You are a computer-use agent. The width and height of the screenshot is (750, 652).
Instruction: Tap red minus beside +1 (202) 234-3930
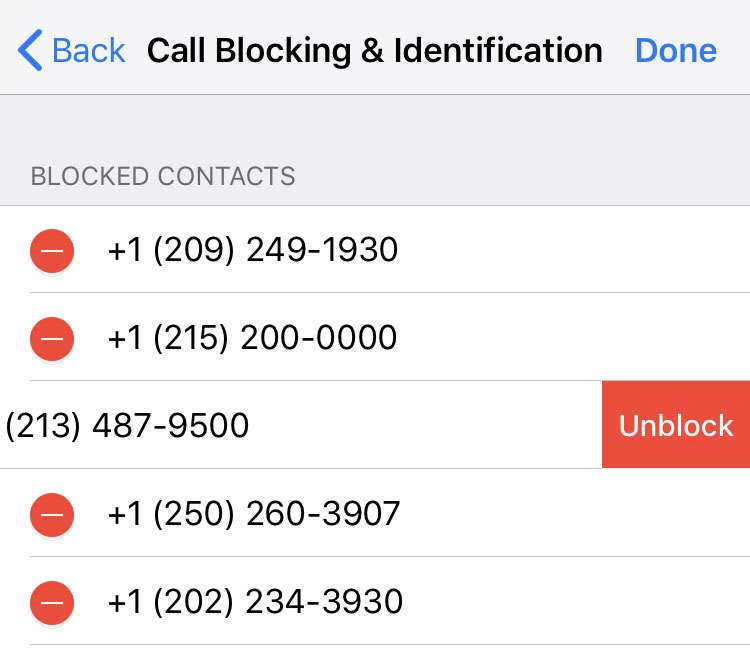52,602
